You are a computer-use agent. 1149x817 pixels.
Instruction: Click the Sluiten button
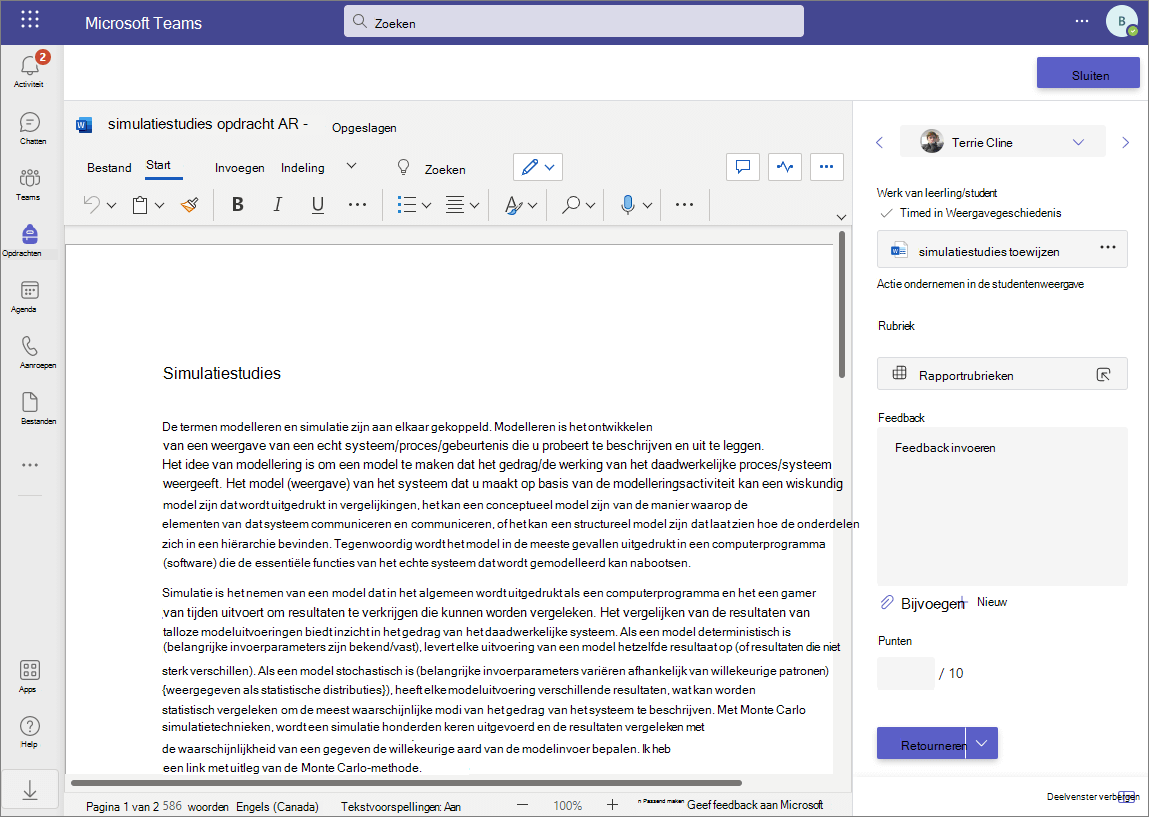(x=1088, y=73)
